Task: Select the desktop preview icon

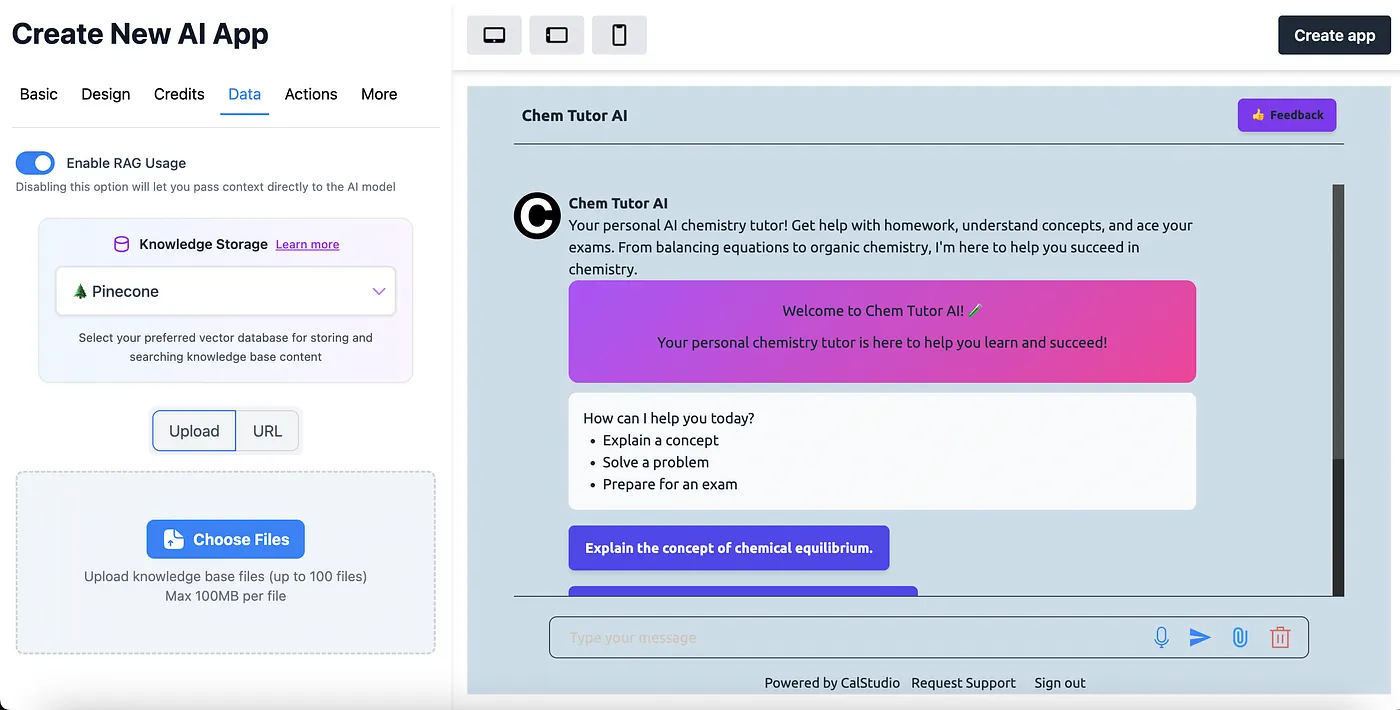Action: 494,34
